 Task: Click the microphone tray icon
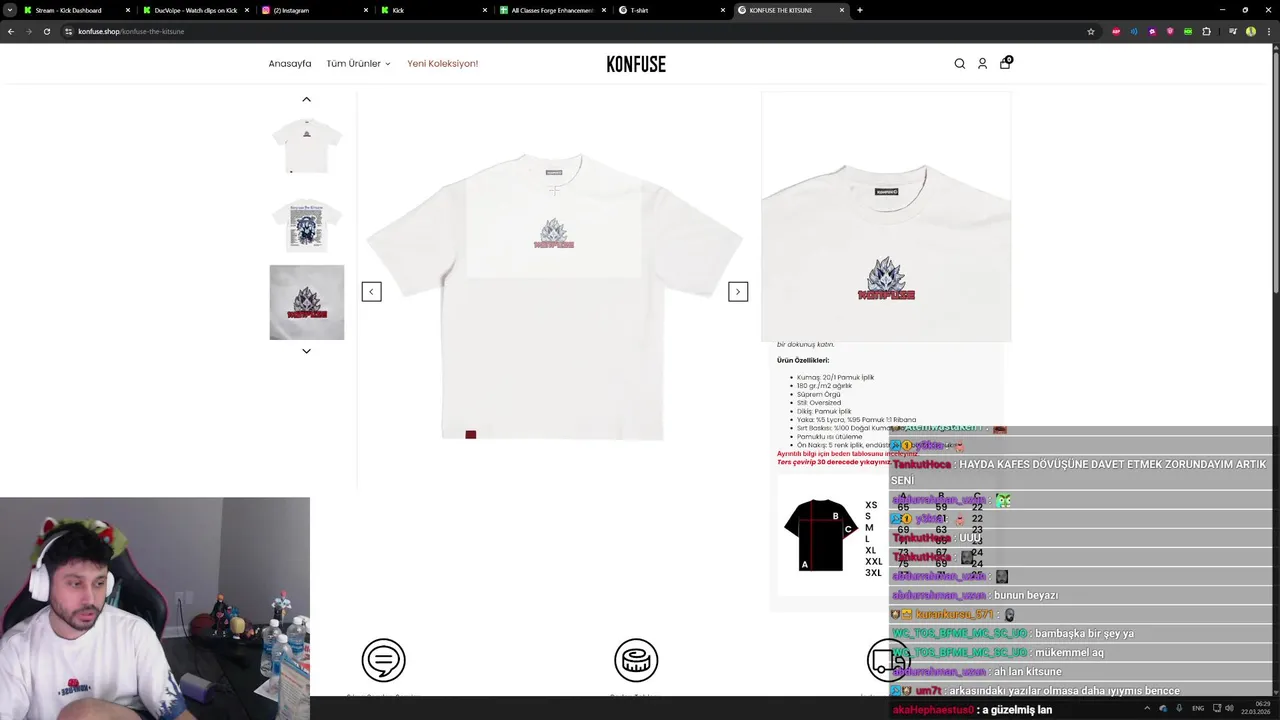pos(1179,708)
